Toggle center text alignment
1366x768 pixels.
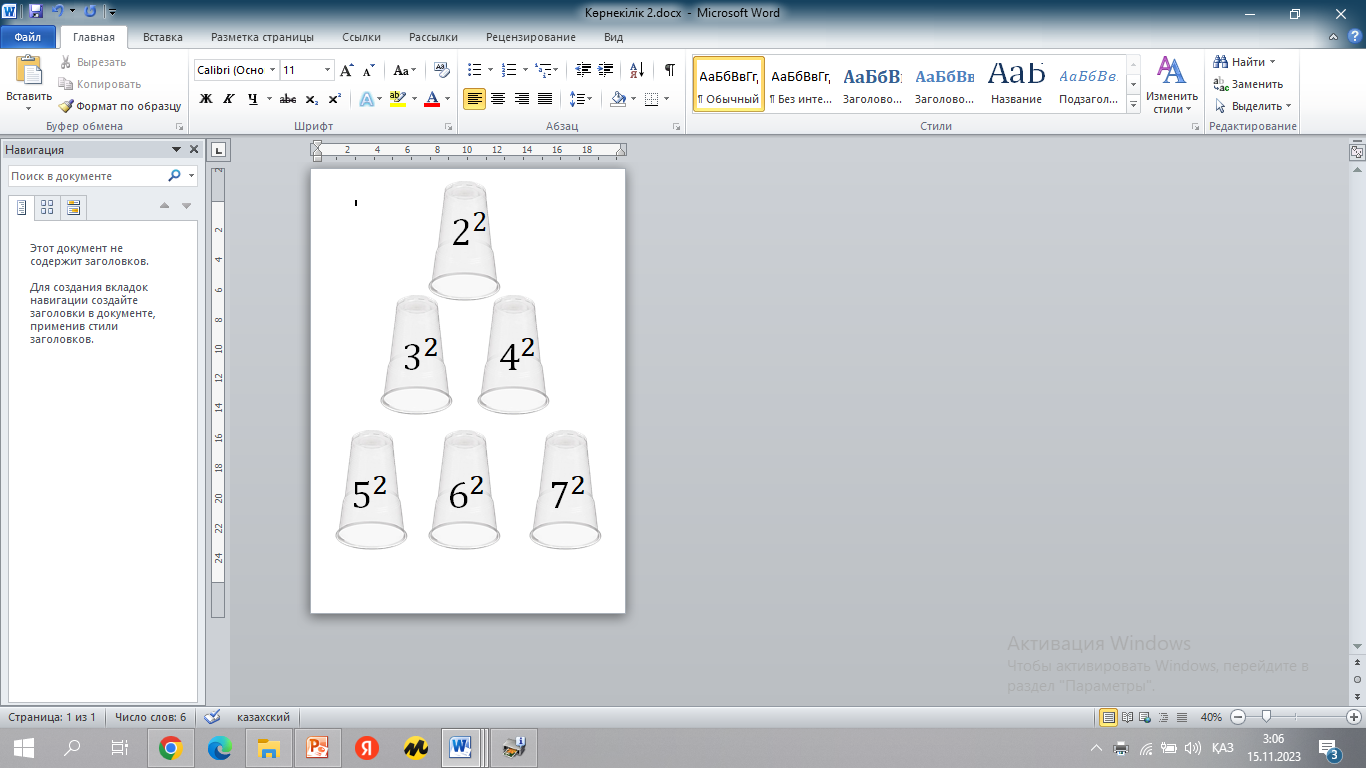point(497,99)
